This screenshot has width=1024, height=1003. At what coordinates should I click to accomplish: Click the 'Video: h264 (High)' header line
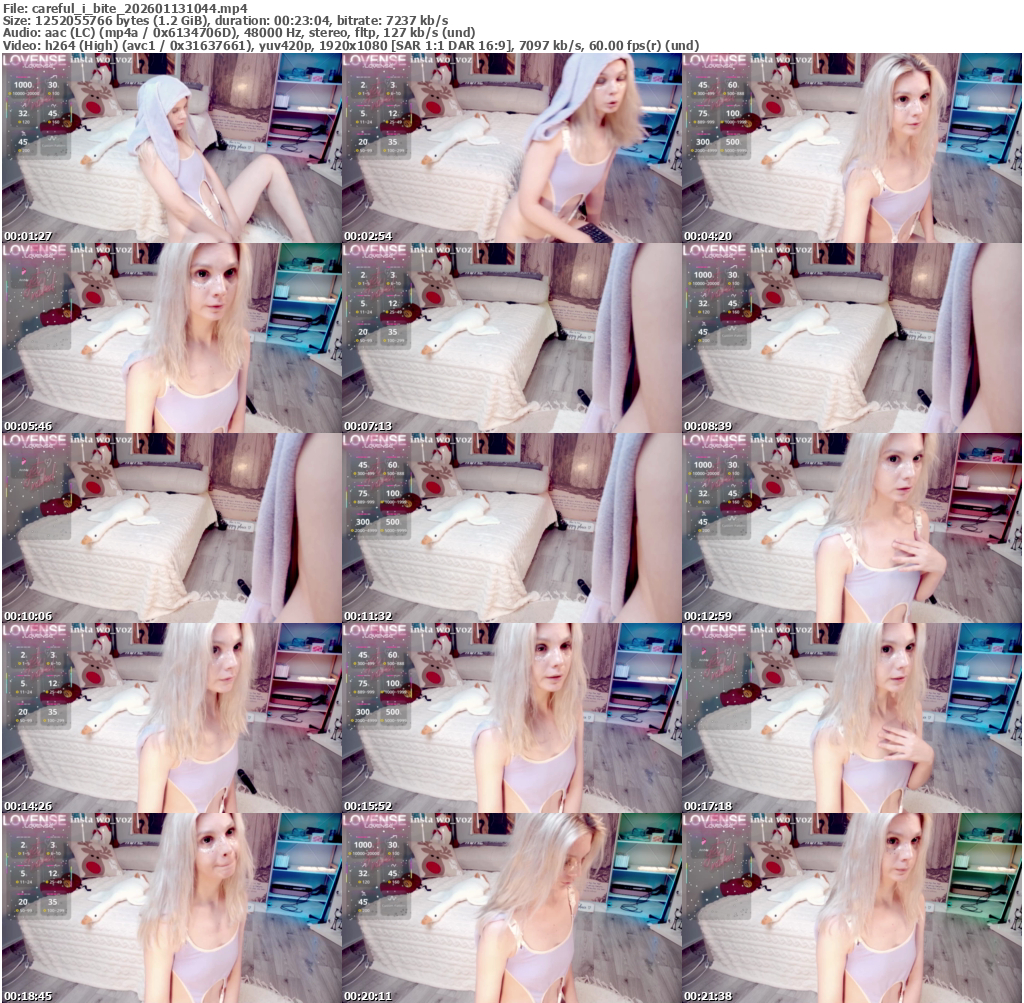tap(351, 45)
